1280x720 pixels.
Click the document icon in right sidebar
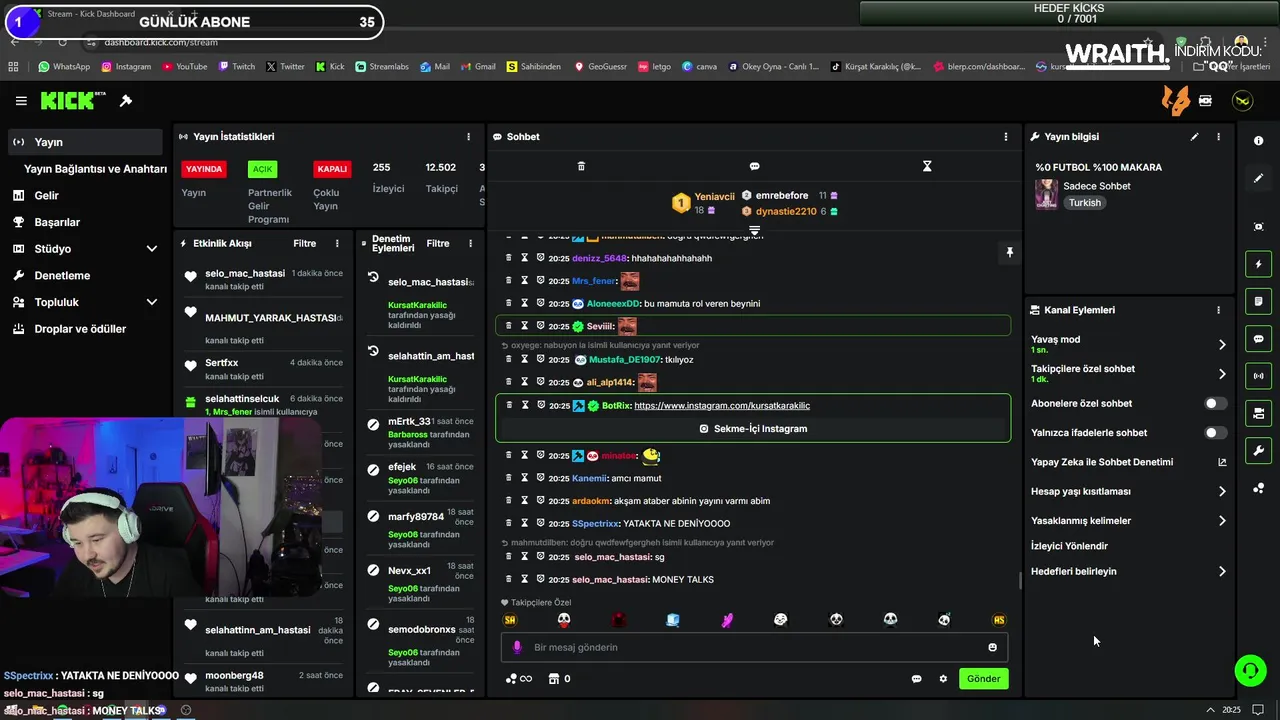click(x=1258, y=301)
